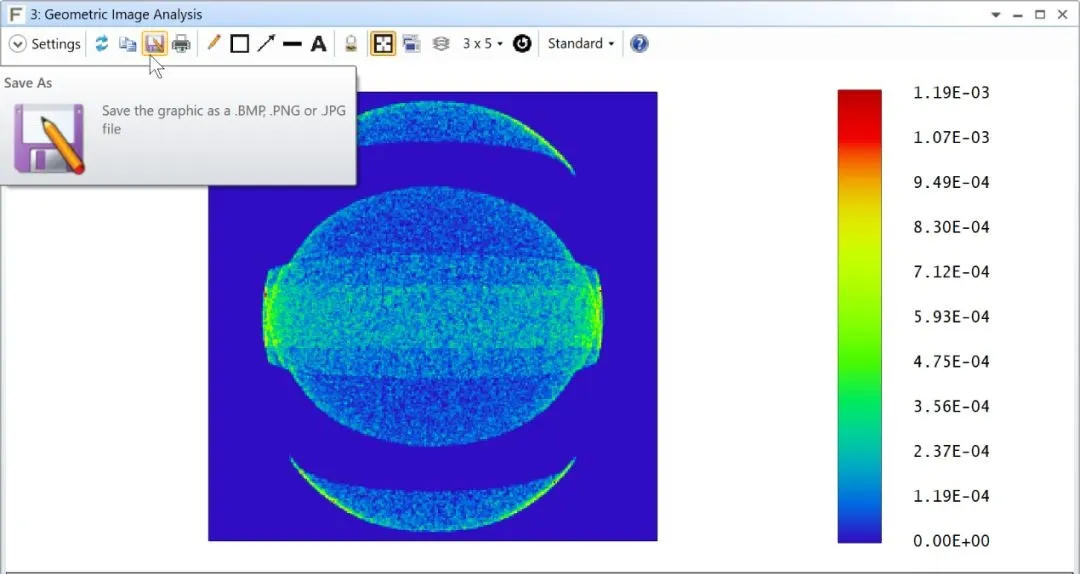Viewport: 1080px width, 574px height.
Task: Open help via the blue question mark
Action: coord(639,44)
